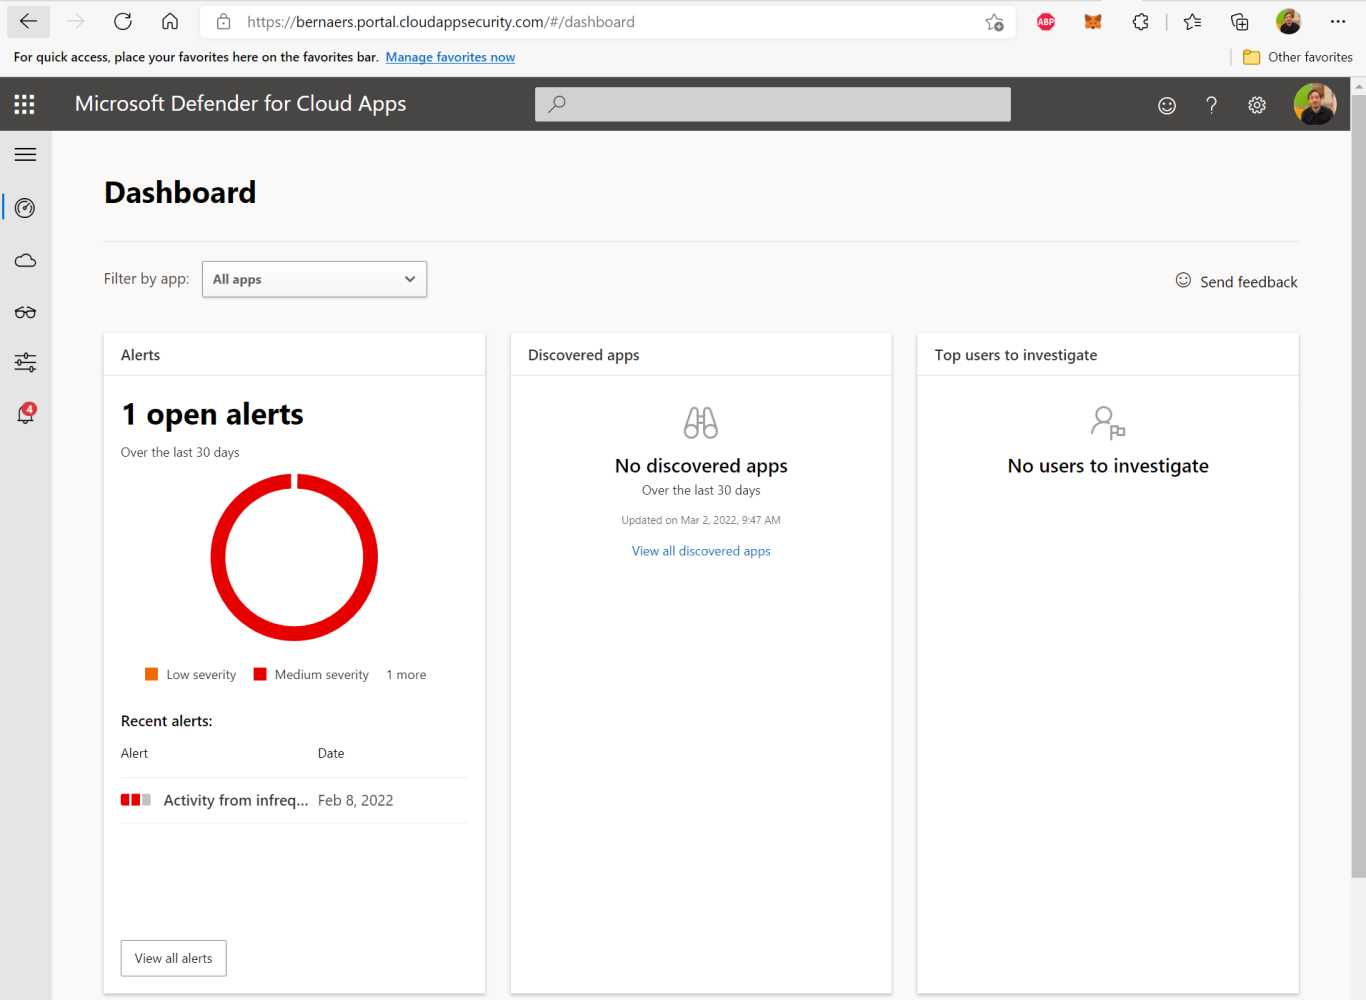The image size is (1366, 1000).
Task: Open browser options with the ellipsis menu
Action: click(x=1337, y=21)
